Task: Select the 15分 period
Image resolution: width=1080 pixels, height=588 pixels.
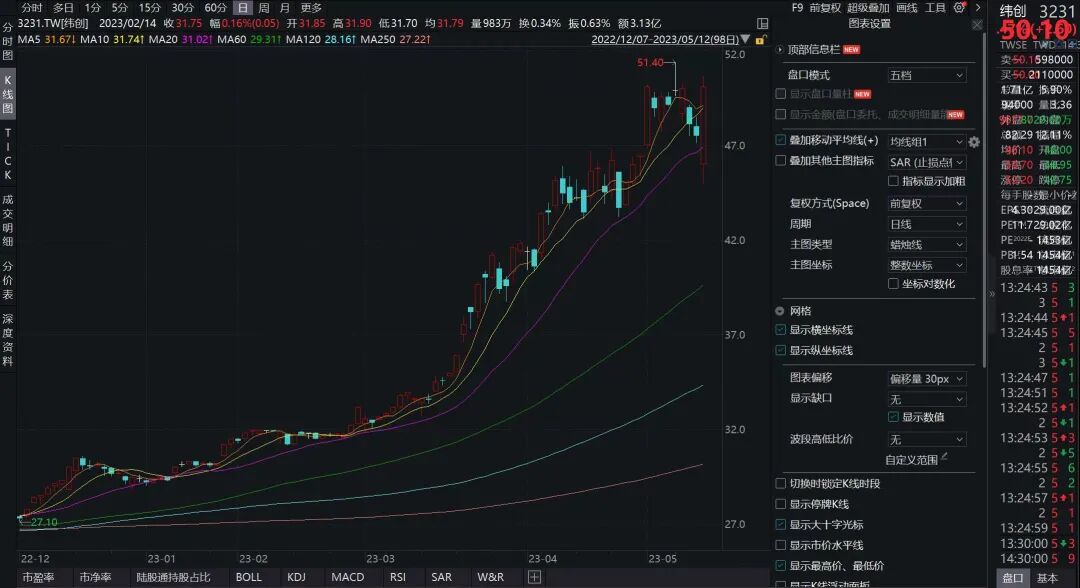Action: tap(149, 8)
